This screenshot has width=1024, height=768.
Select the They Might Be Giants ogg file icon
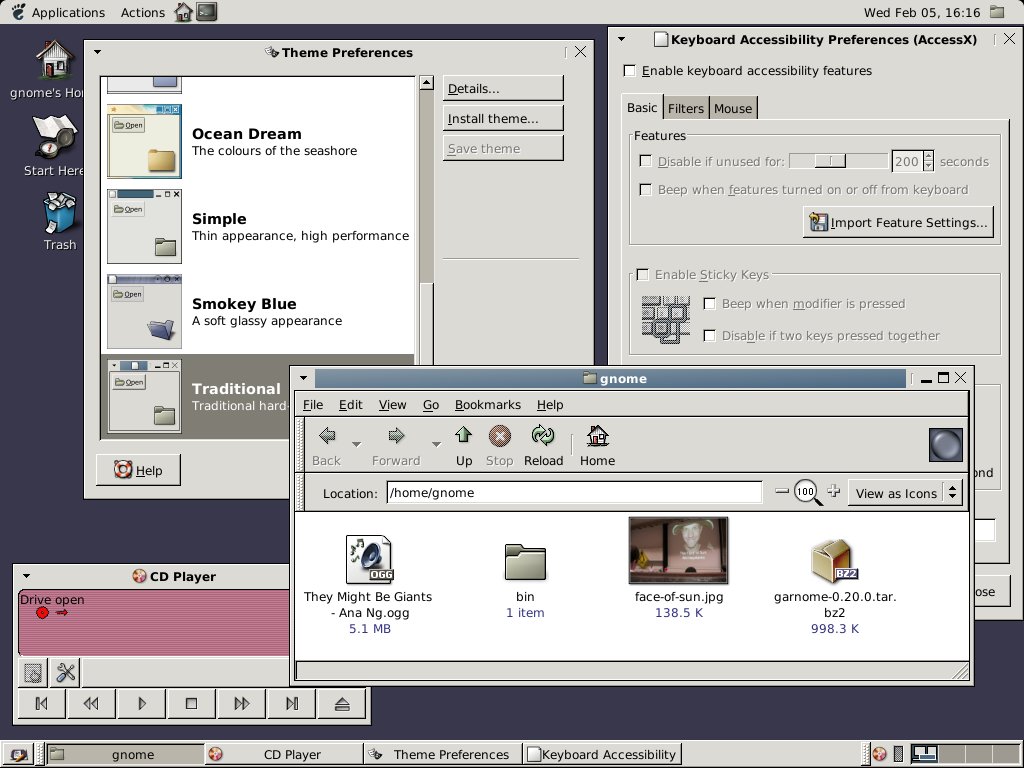tap(370, 558)
